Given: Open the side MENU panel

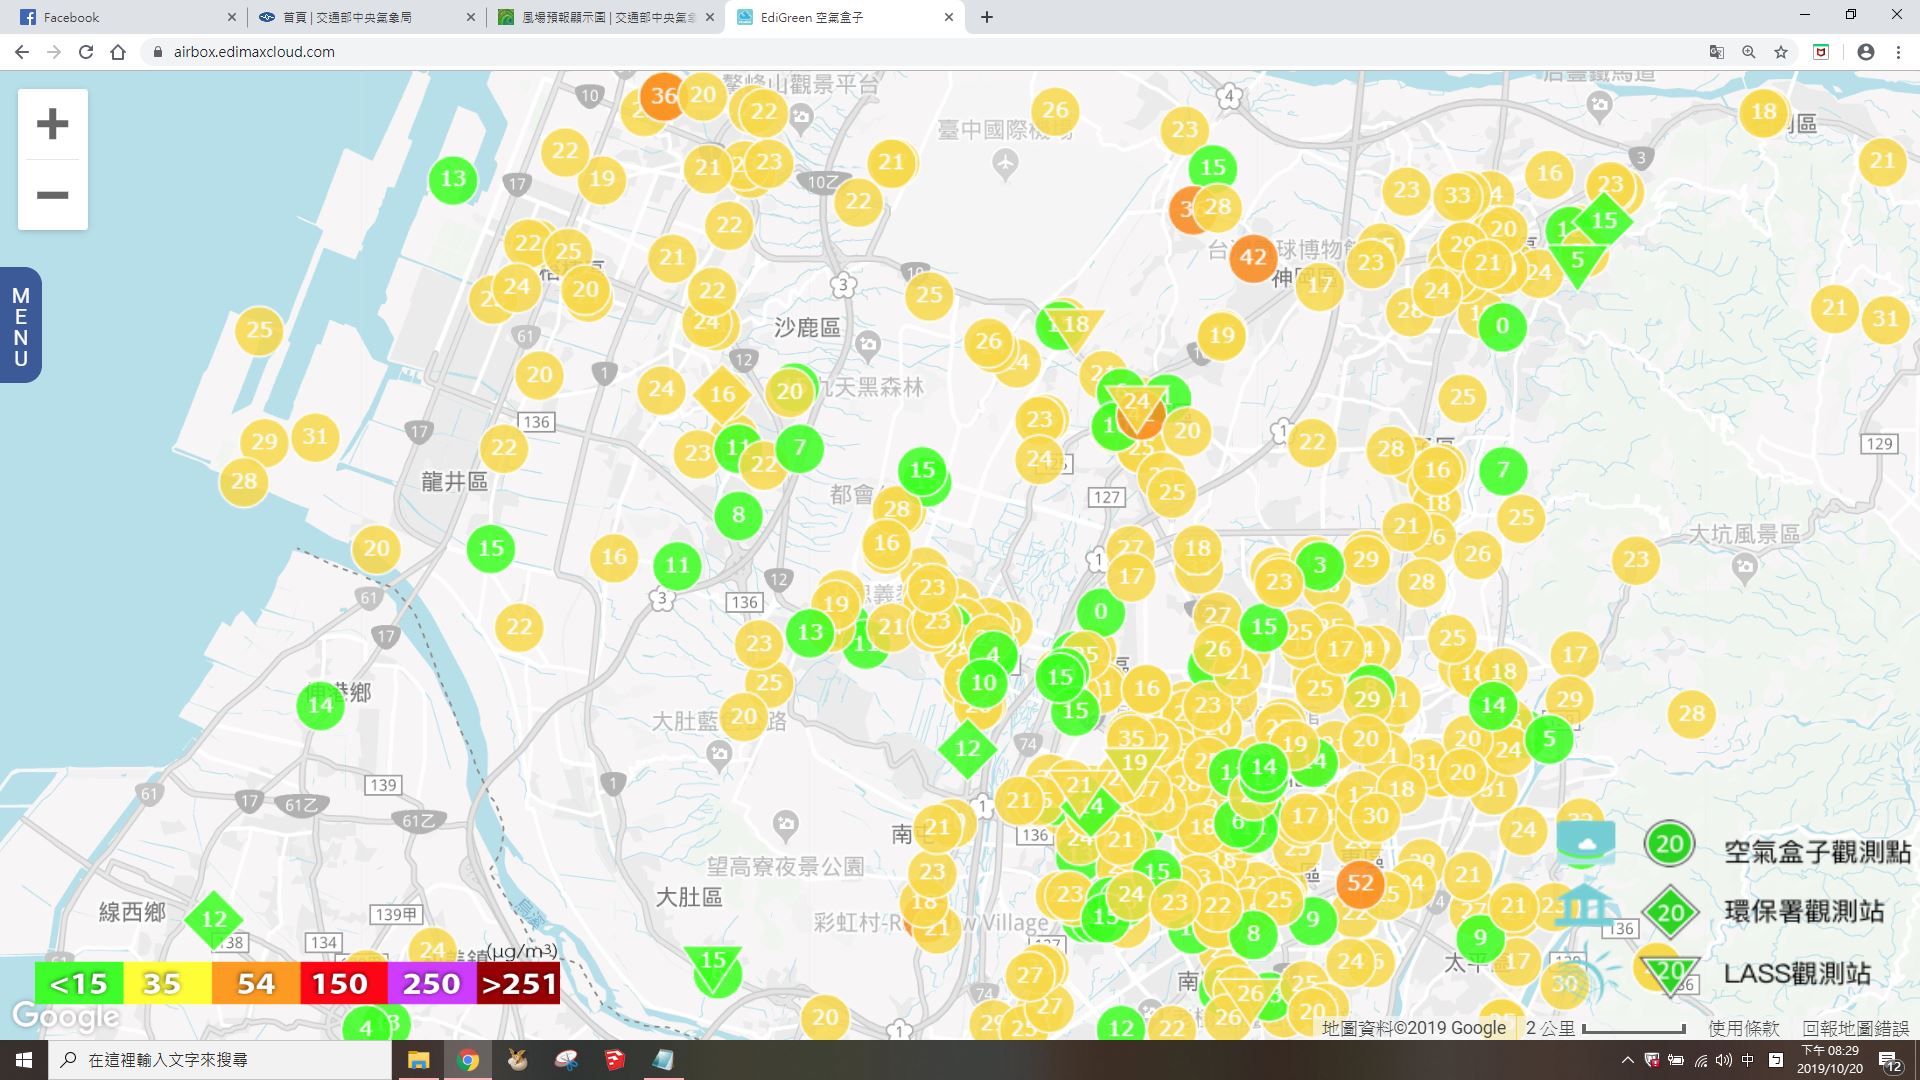Looking at the screenshot, I should tap(20, 326).
